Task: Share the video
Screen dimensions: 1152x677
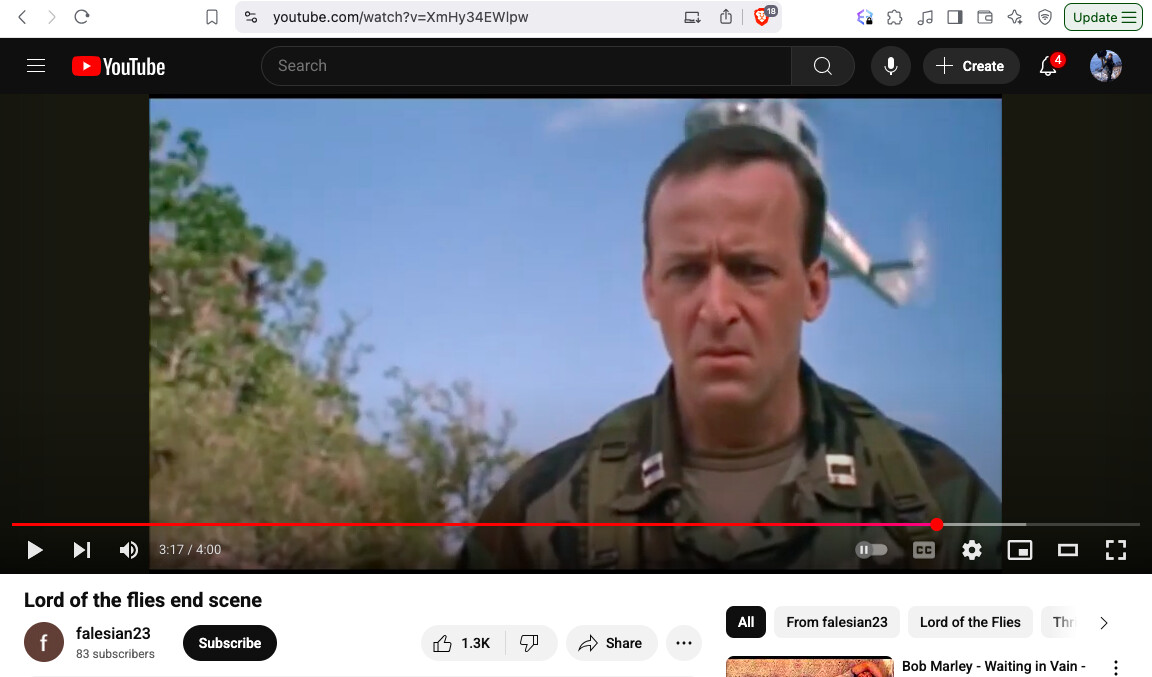Action: click(611, 643)
